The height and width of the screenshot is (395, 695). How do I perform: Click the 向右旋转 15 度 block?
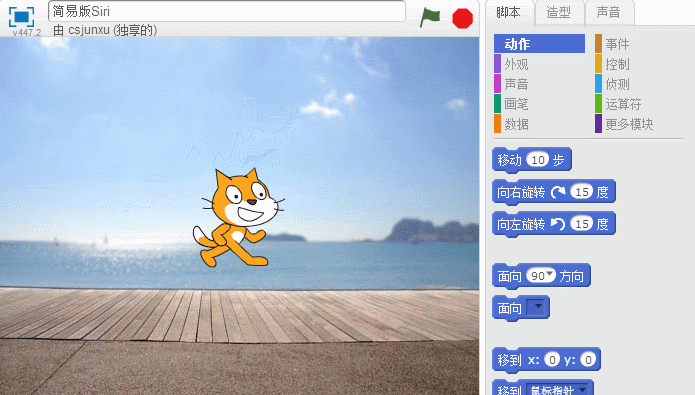554,192
